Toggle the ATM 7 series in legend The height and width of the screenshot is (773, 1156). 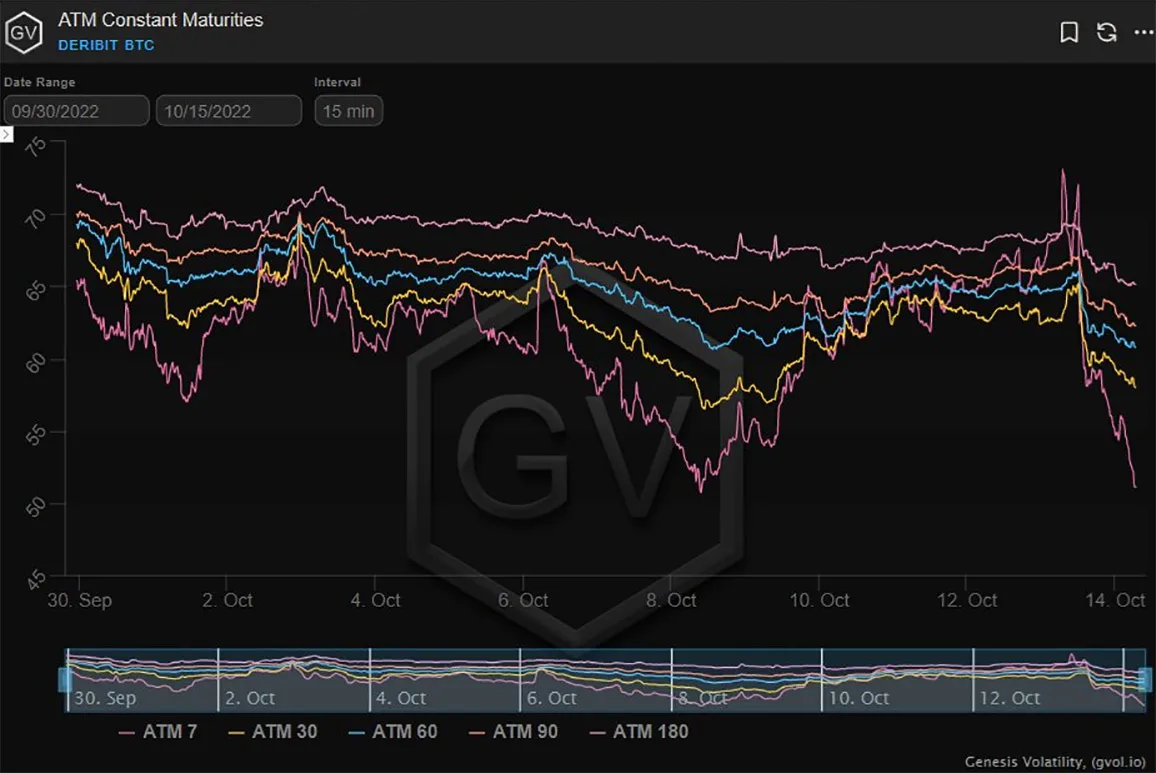158,732
